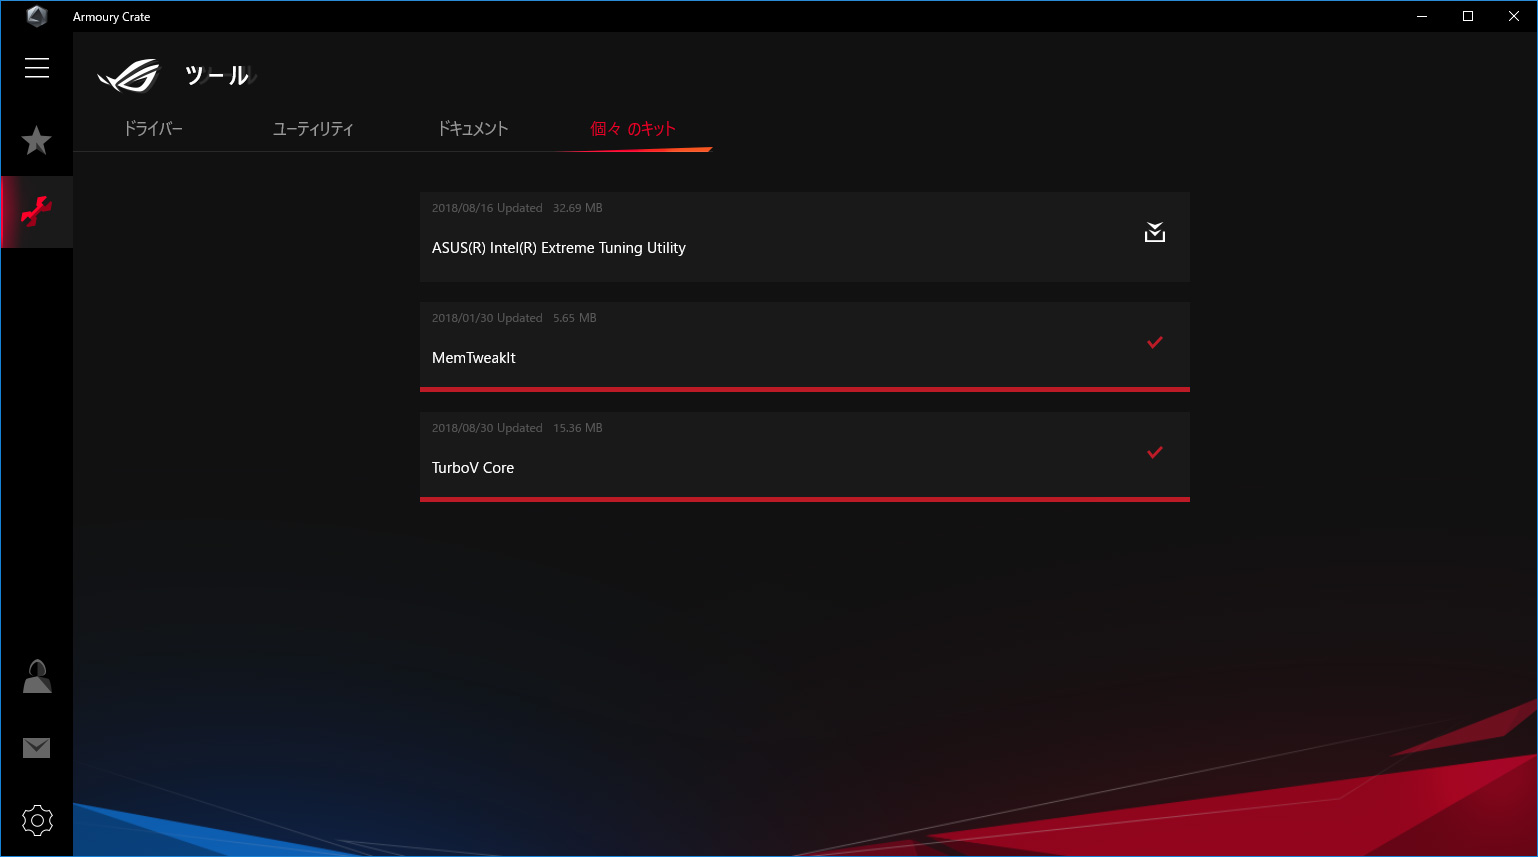Select the TurboV Core name

point(473,468)
